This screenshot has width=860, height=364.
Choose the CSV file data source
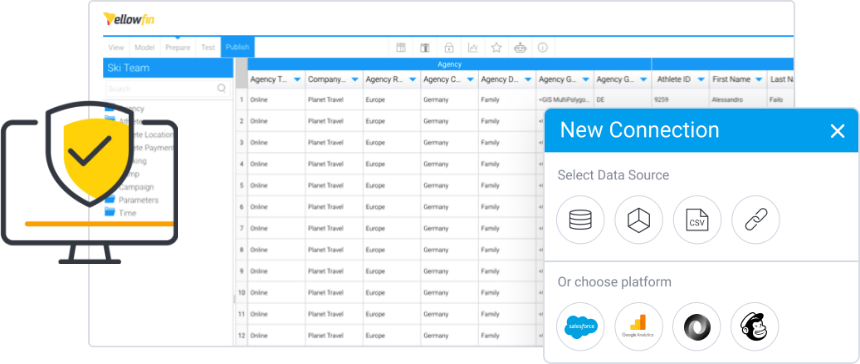point(697,220)
